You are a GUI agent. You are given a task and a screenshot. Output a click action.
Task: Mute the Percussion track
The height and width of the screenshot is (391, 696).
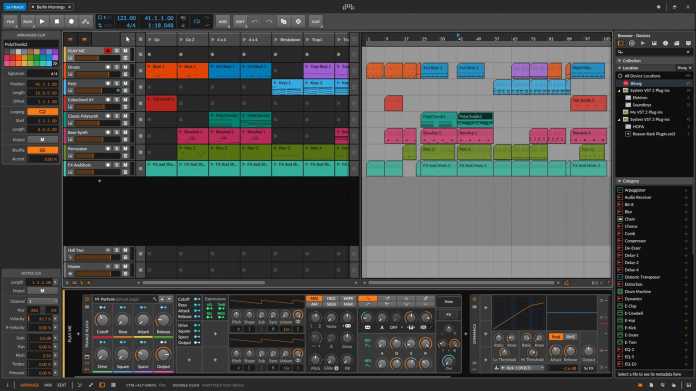[x=125, y=148]
